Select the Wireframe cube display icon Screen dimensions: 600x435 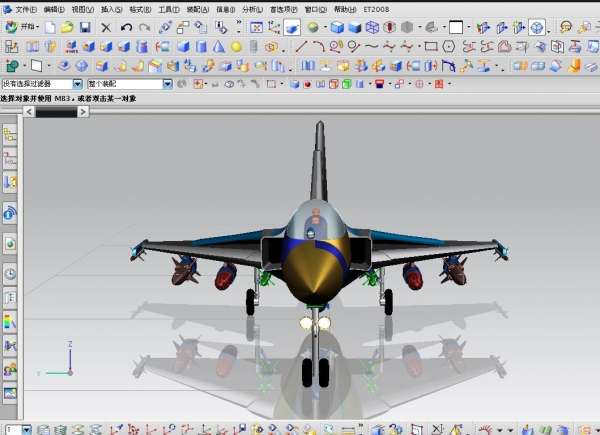pos(372,27)
